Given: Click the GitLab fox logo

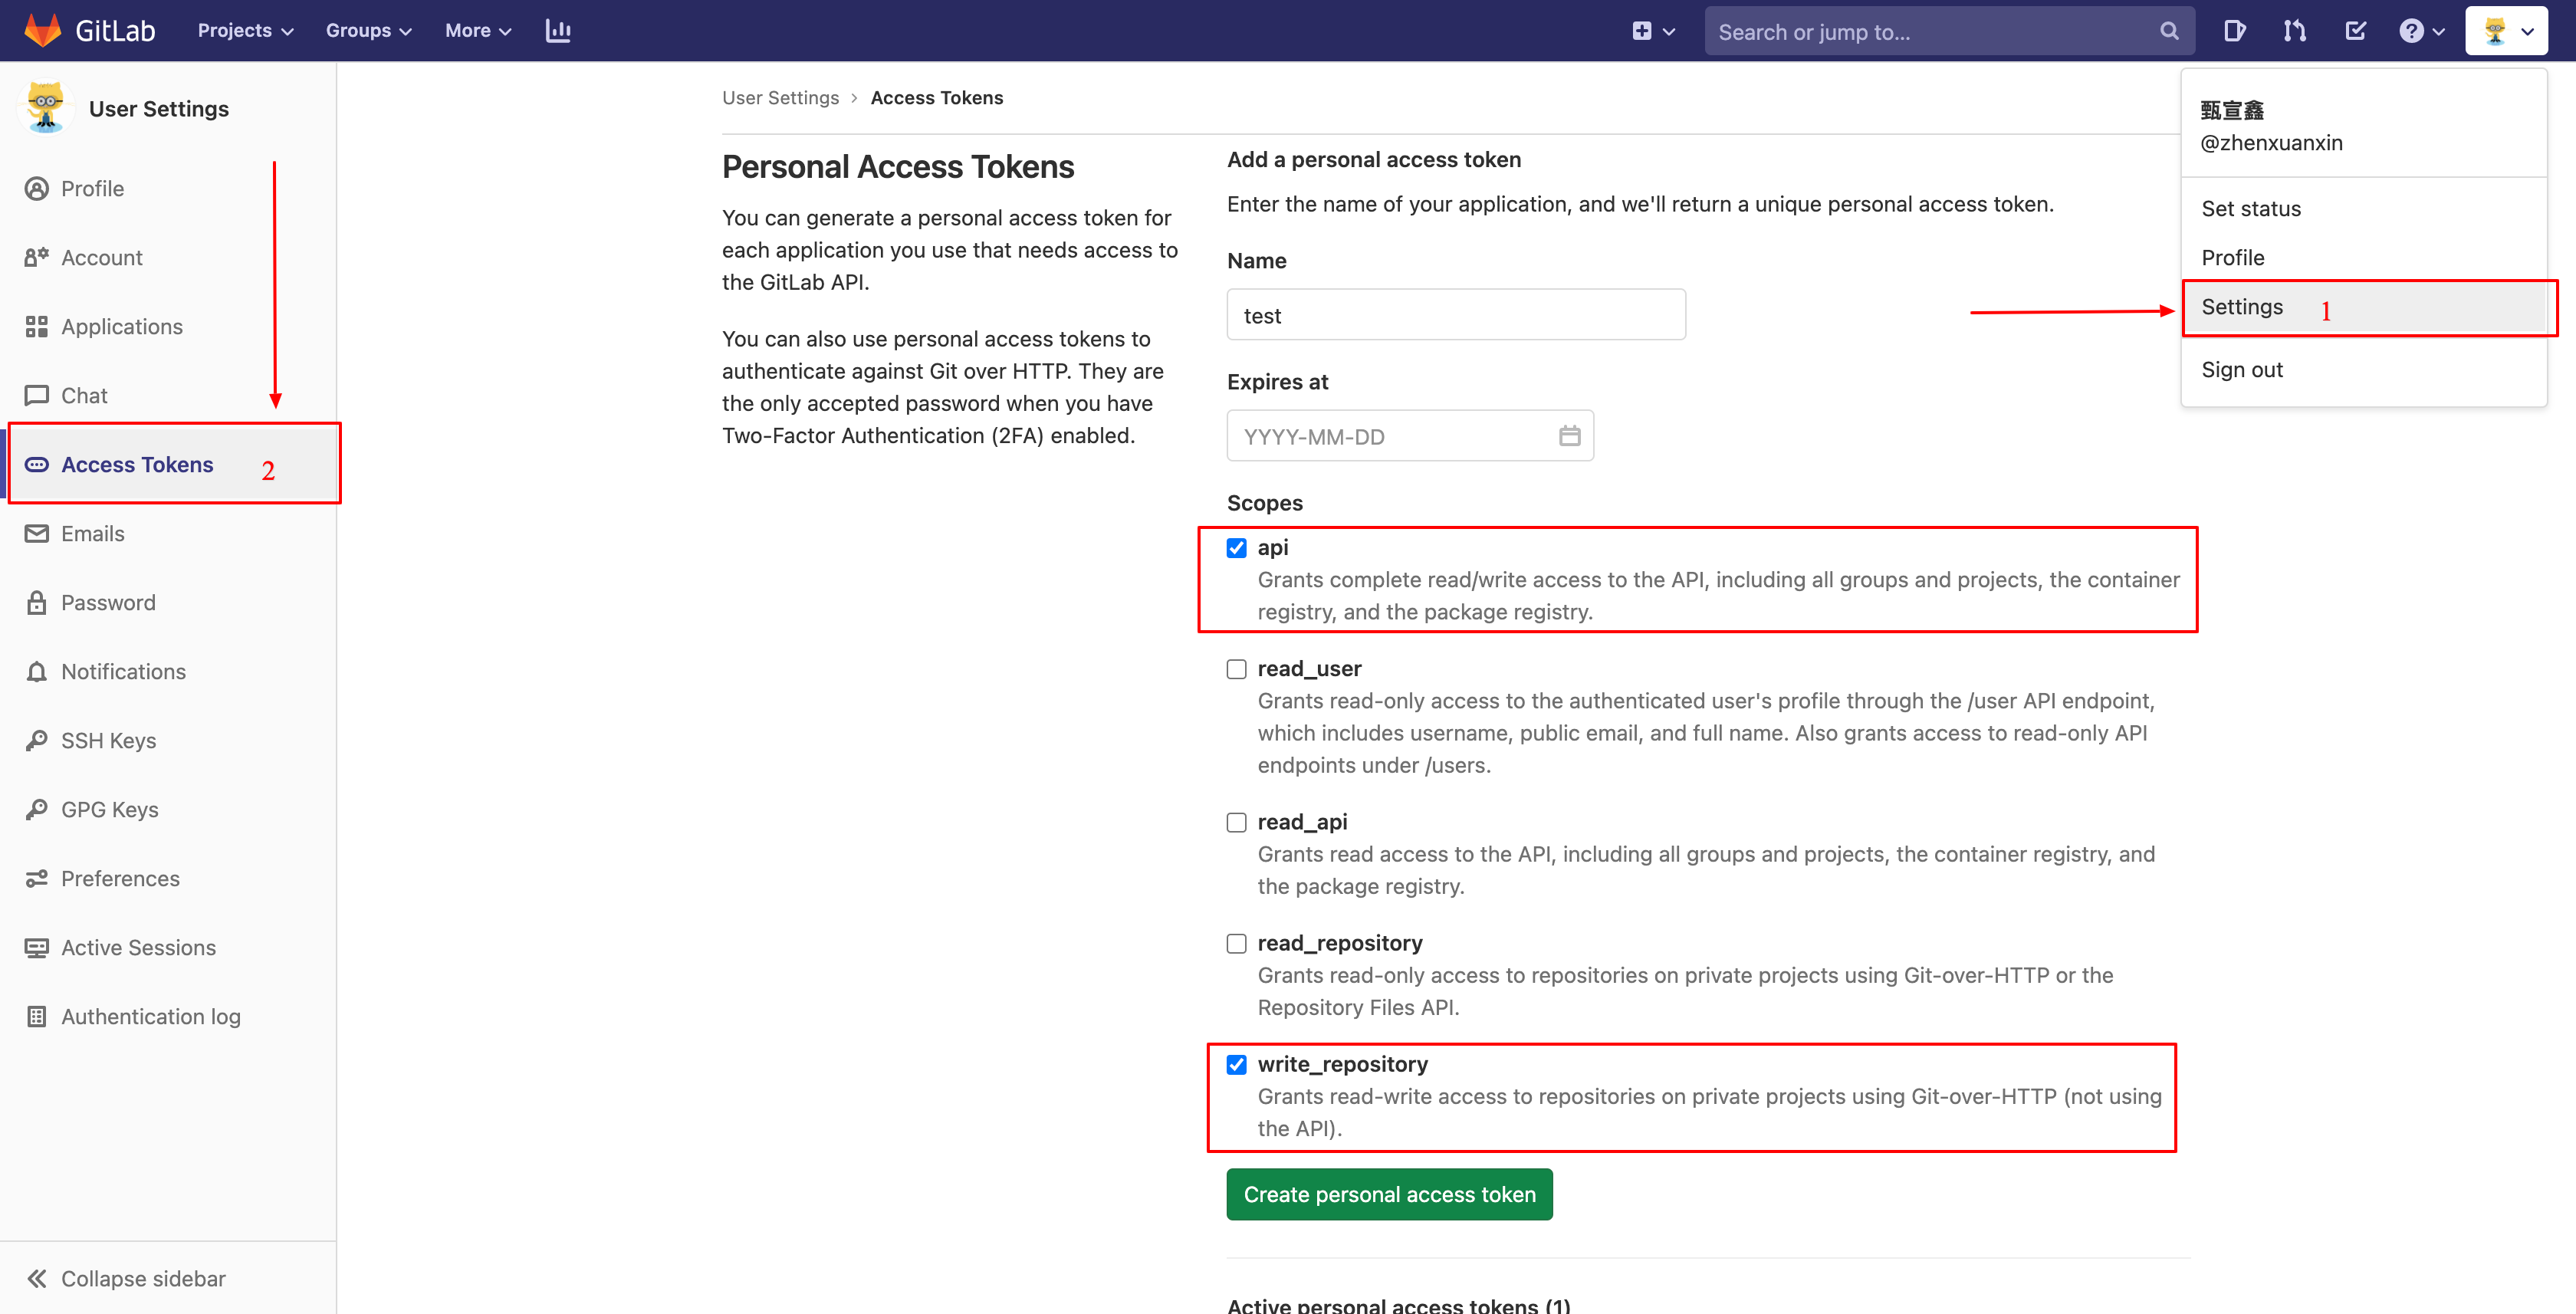Looking at the screenshot, I should [x=42, y=30].
